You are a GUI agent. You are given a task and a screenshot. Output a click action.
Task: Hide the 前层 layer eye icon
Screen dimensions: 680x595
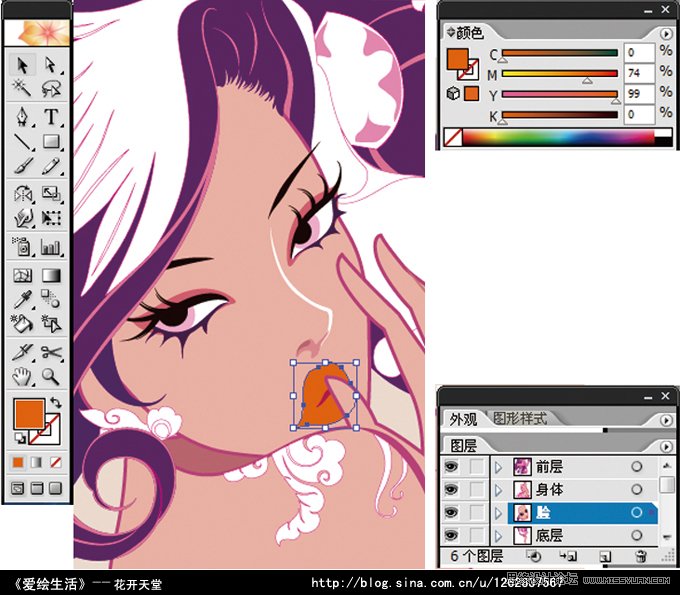(x=451, y=467)
